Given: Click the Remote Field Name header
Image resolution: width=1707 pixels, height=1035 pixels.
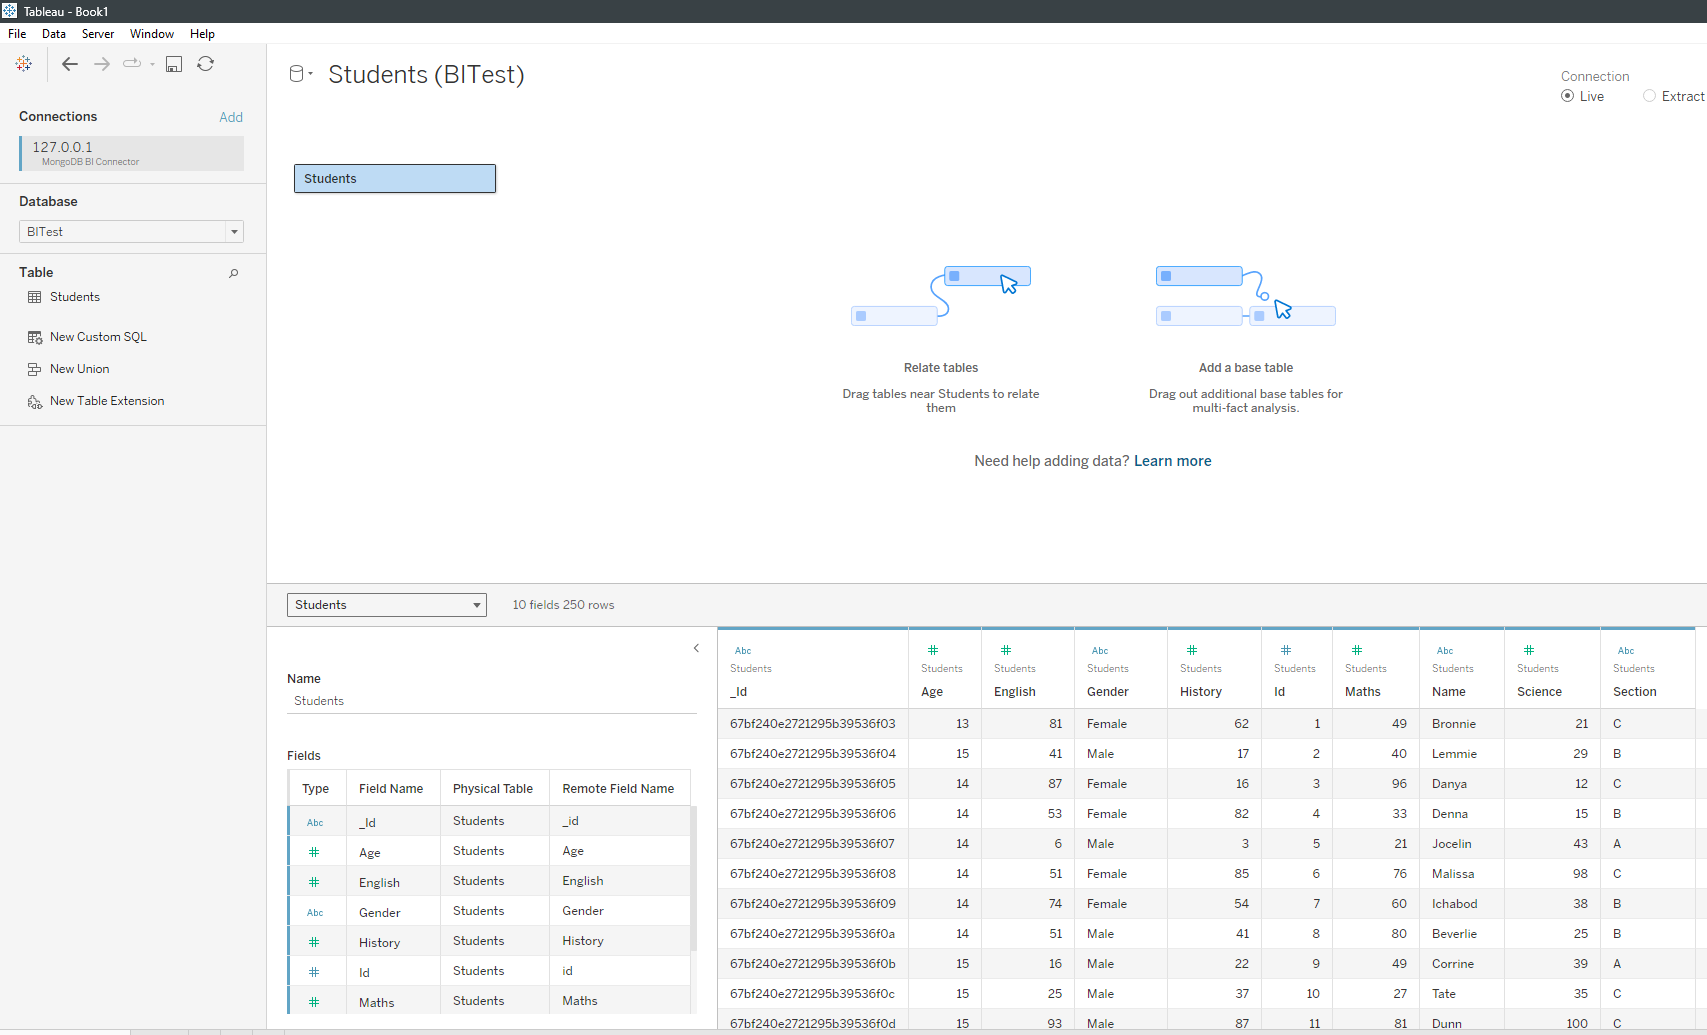Looking at the screenshot, I should pos(618,789).
